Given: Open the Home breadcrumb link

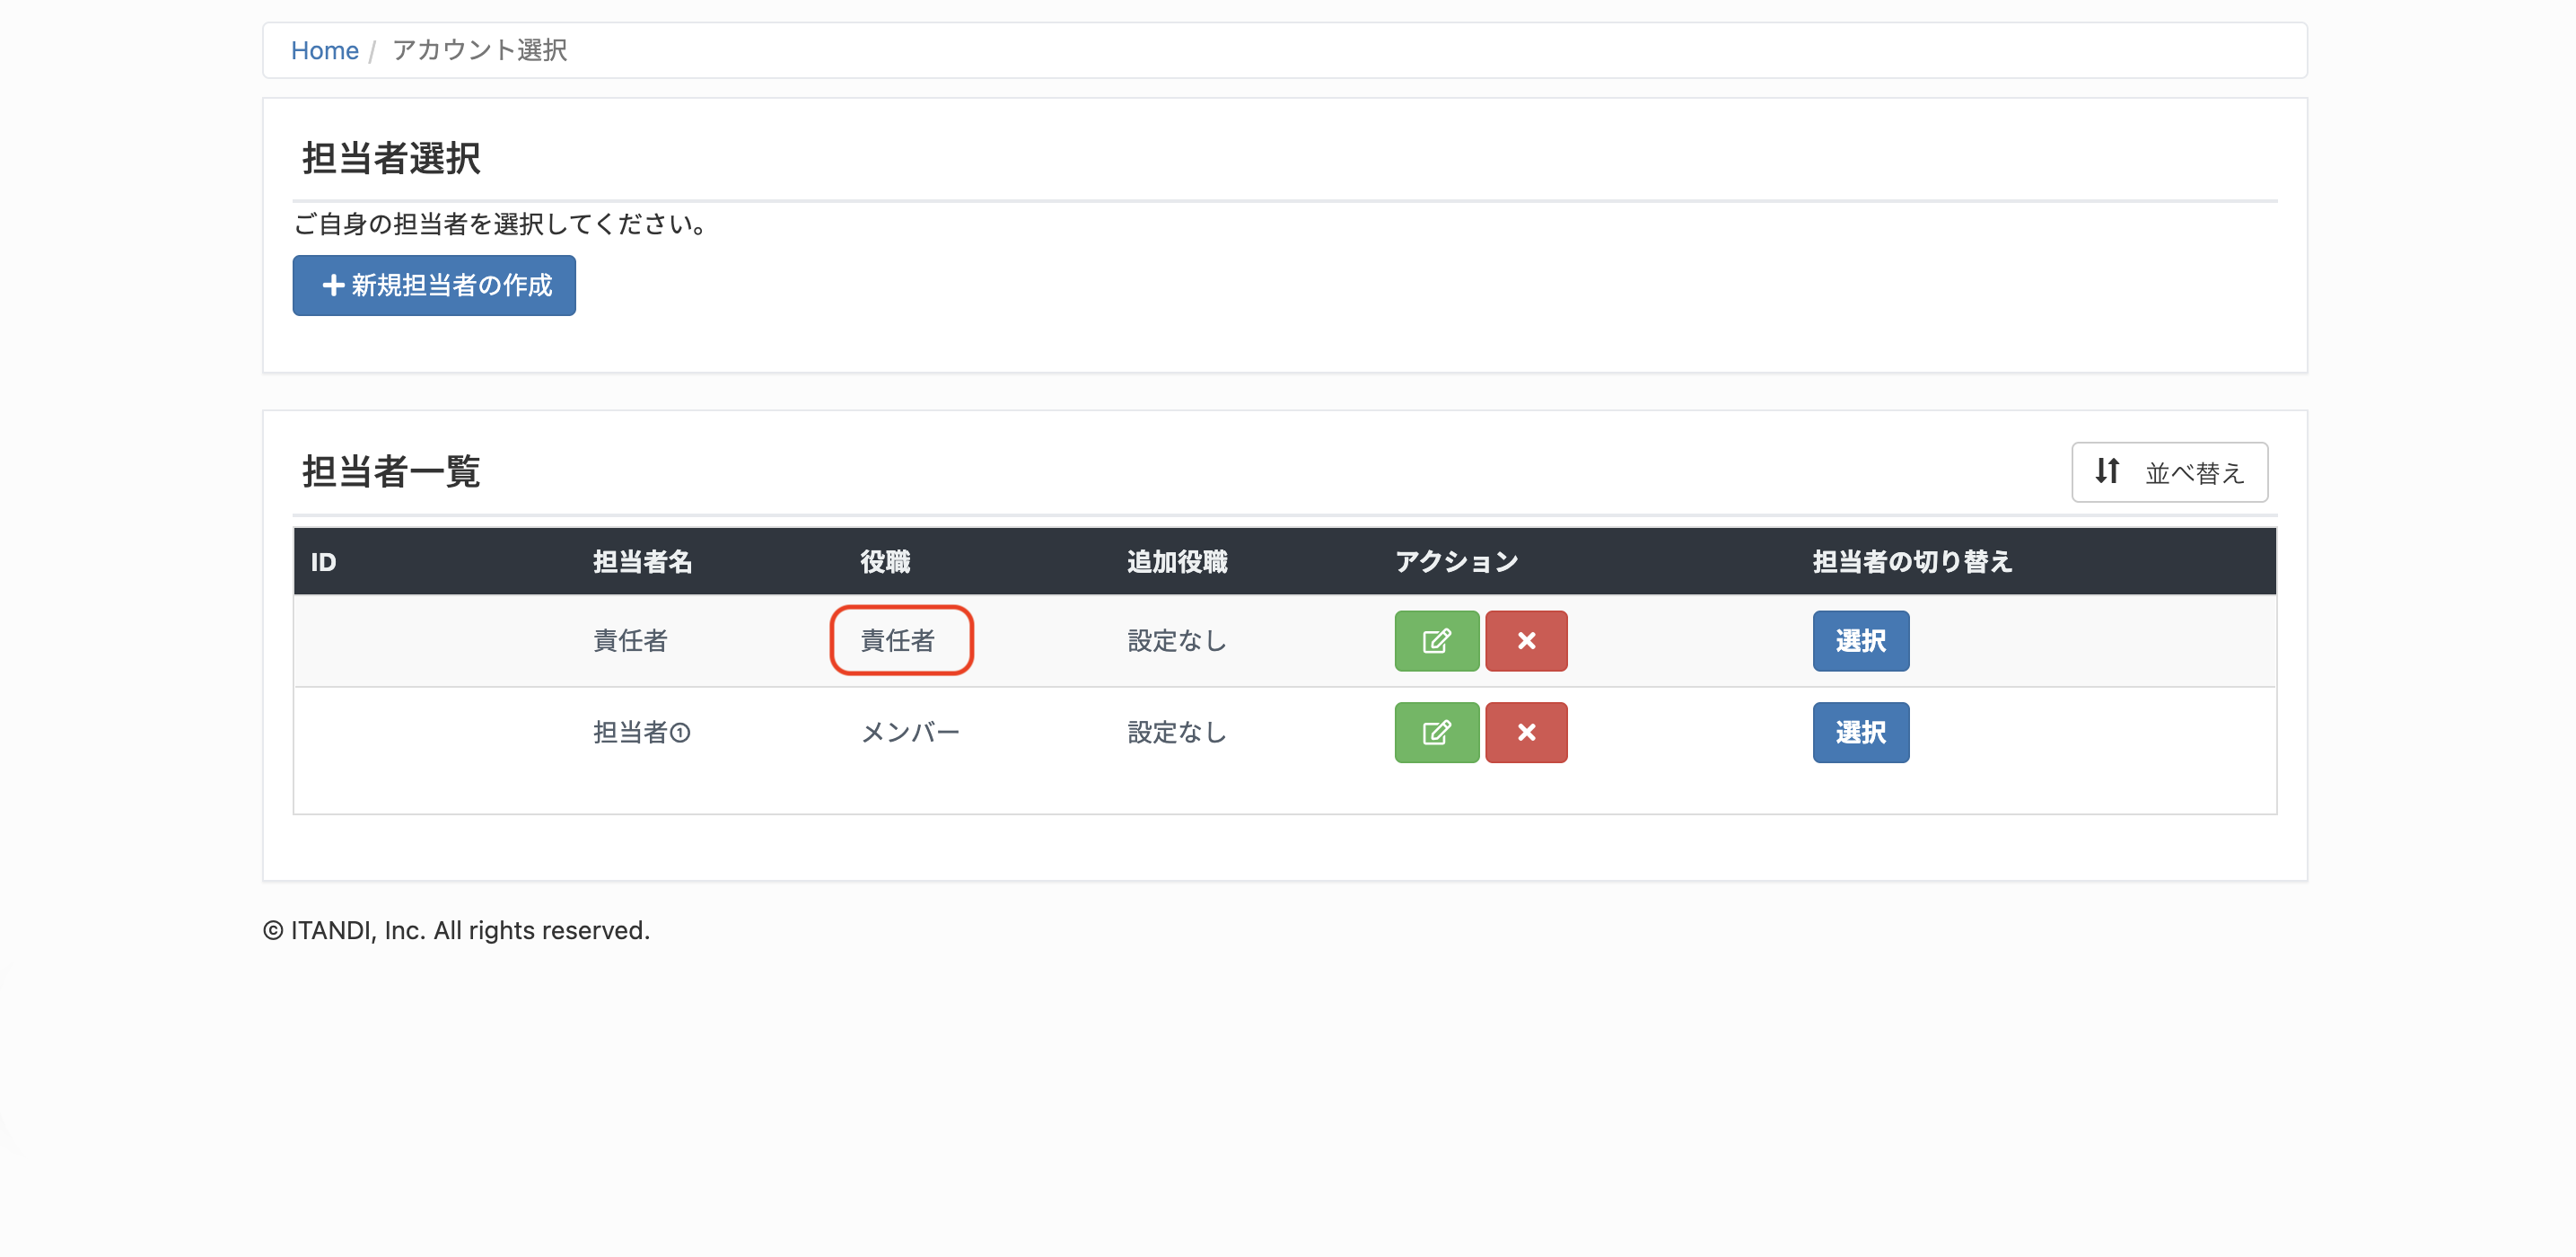Looking at the screenshot, I should coord(324,50).
